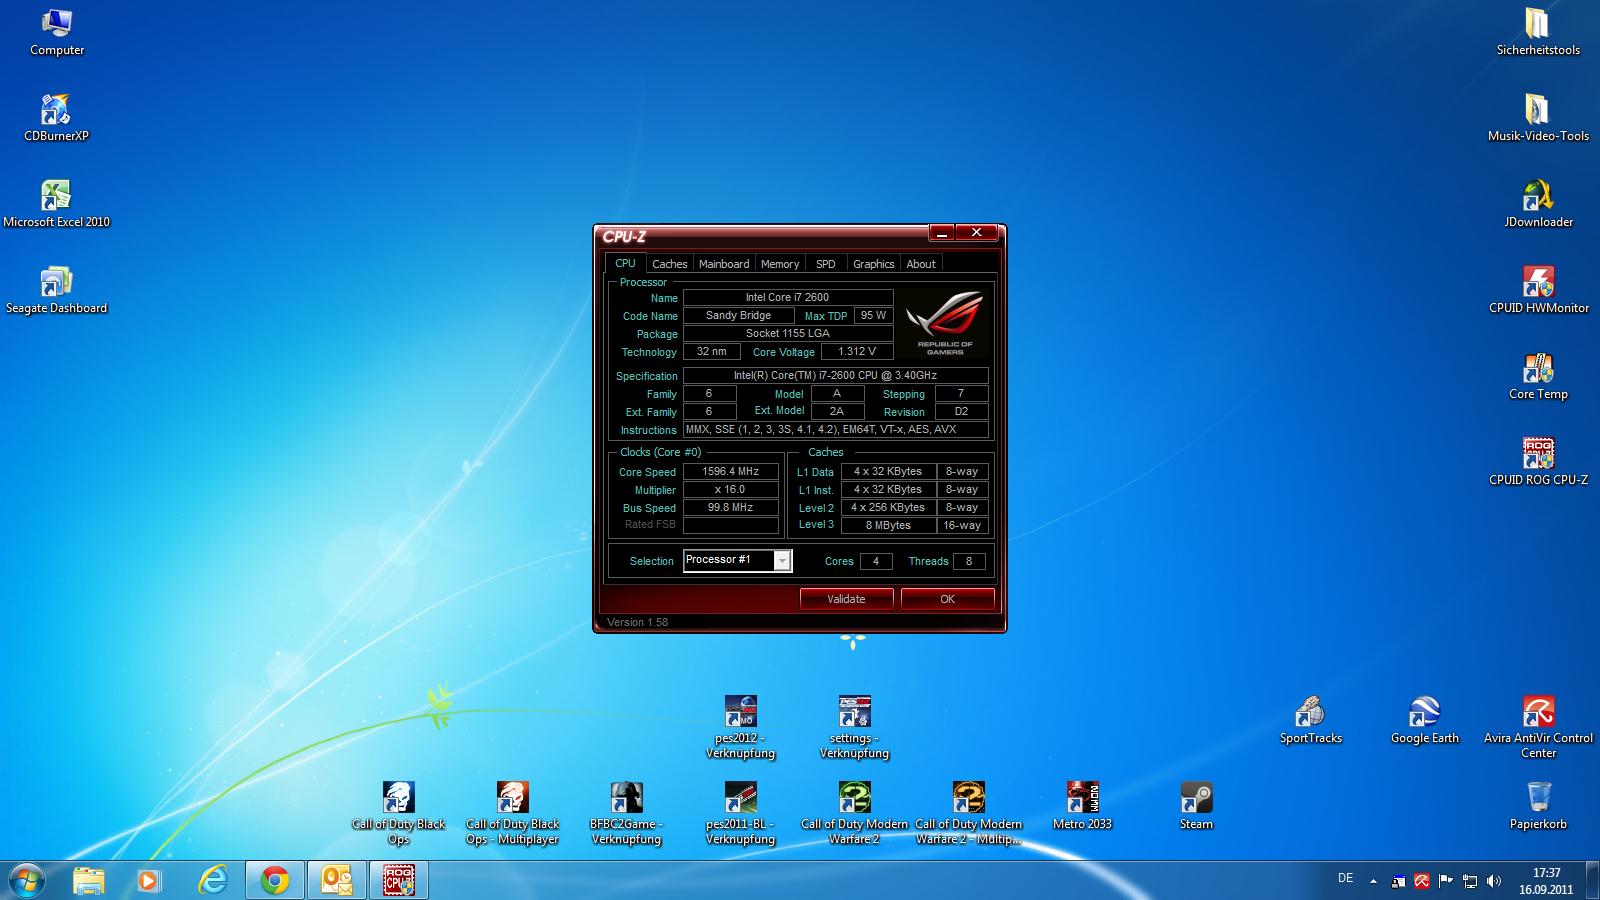This screenshot has height=900, width=1600.
Task: Open Outlook from the taskbar
Action: coord(336,880)
